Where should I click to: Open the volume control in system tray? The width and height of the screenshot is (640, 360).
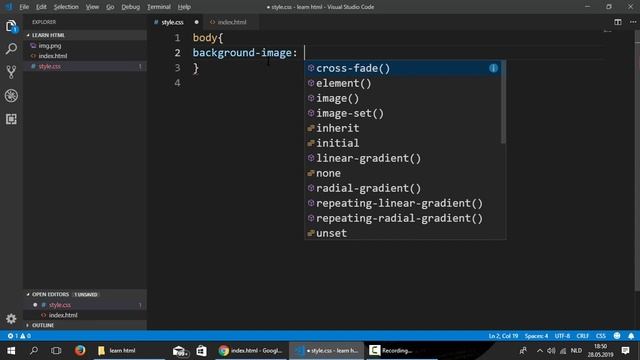click(551, 351)
